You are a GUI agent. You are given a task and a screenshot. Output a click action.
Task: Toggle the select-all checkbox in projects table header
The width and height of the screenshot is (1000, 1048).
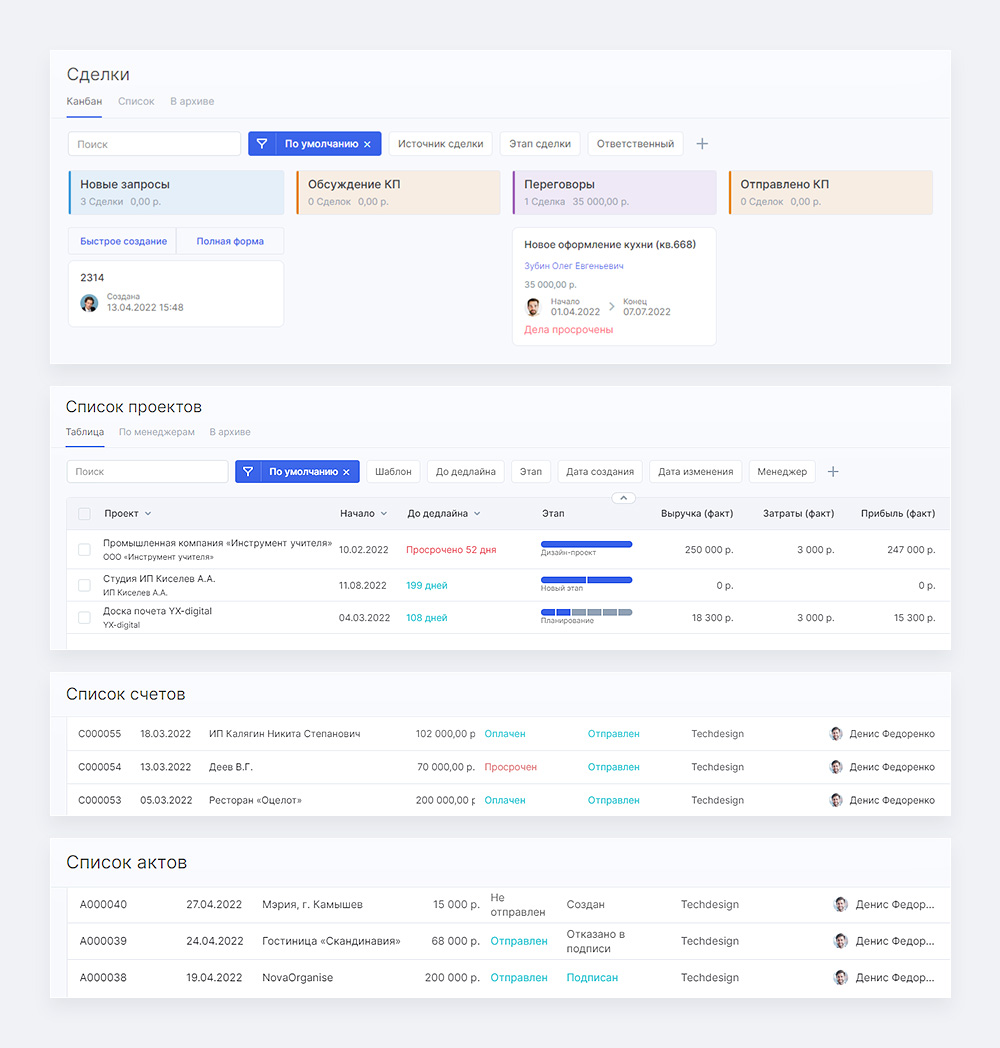(x=84, y=514)
